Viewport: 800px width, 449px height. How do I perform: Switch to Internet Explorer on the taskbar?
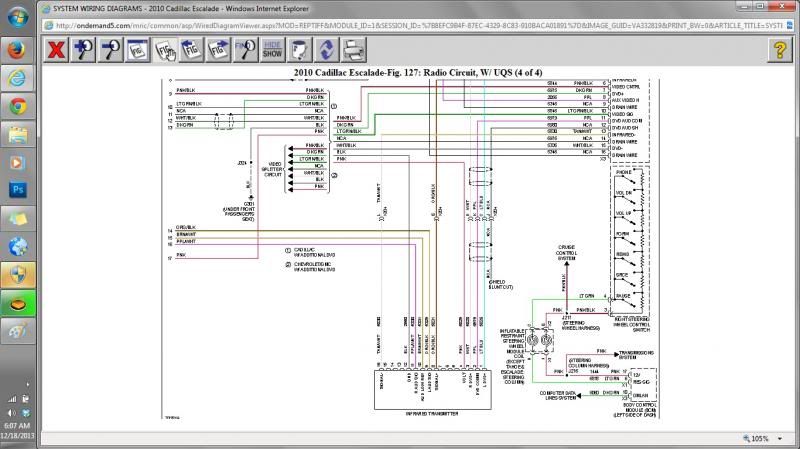click(17, 78)
